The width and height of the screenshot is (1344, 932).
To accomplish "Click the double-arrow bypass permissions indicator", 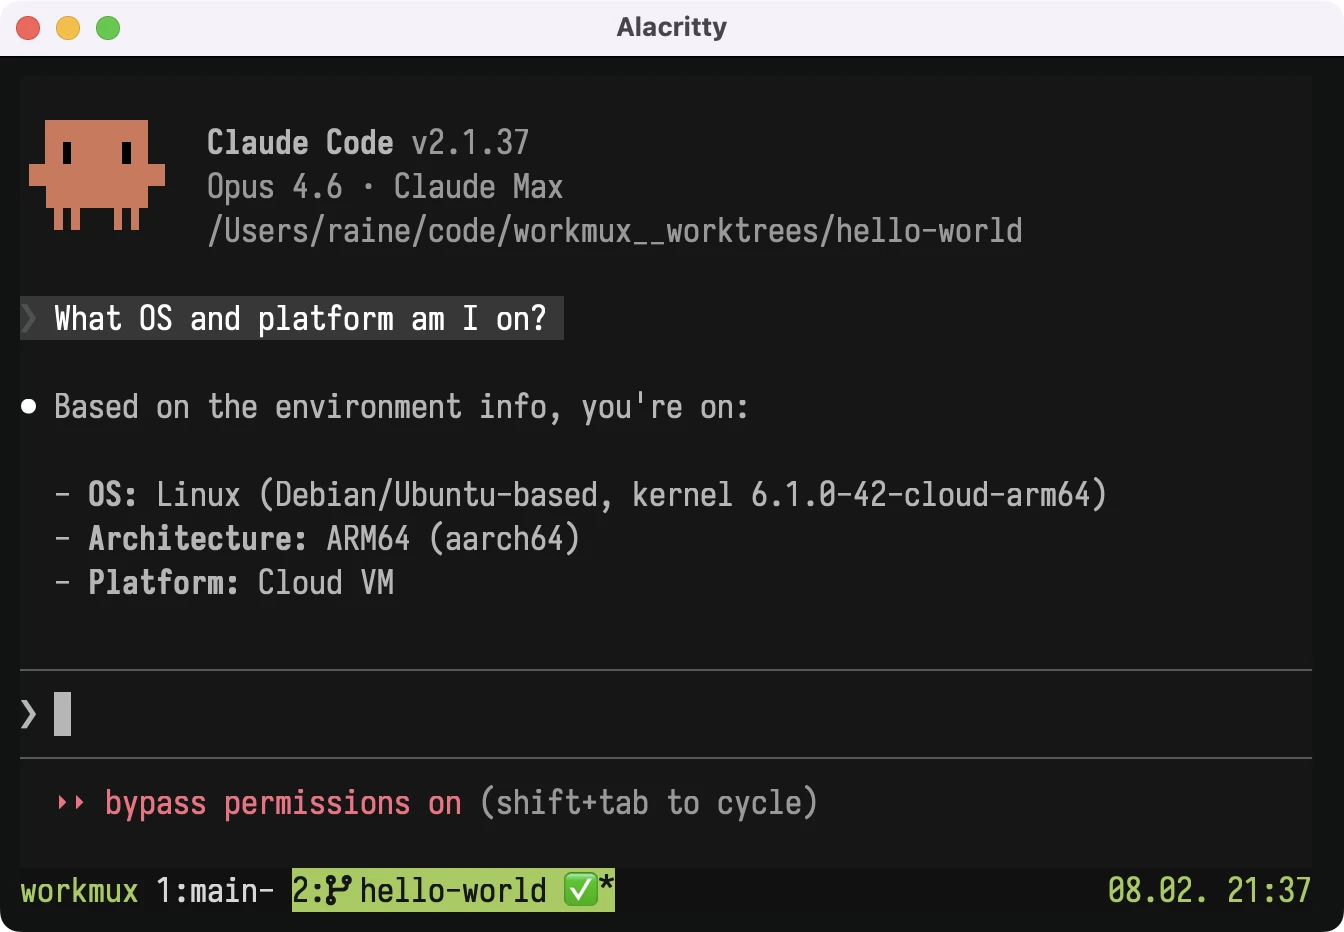I will pos(70,802).
